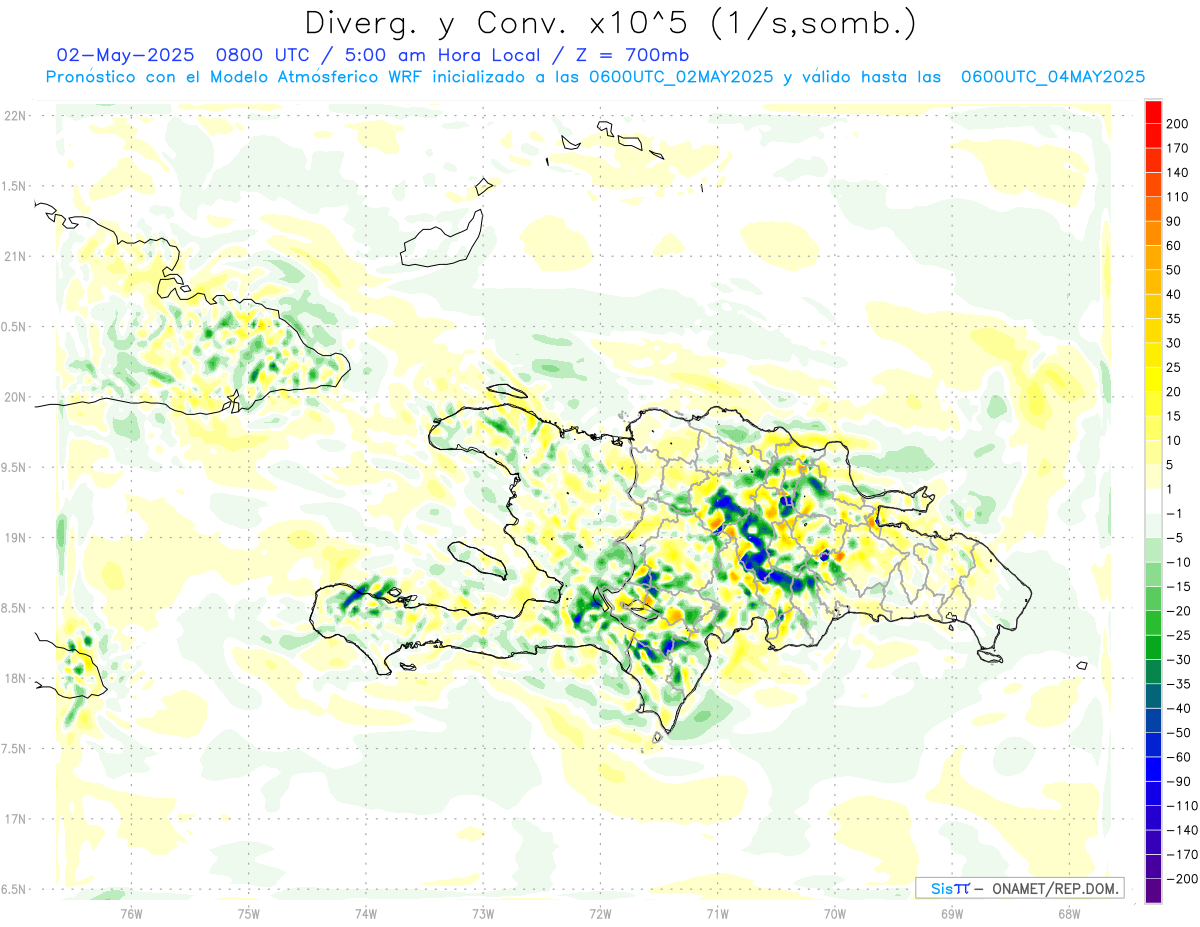The image size is (1200, 927).
Task: Click the "75W" longitude label
Action: [249, 913]
